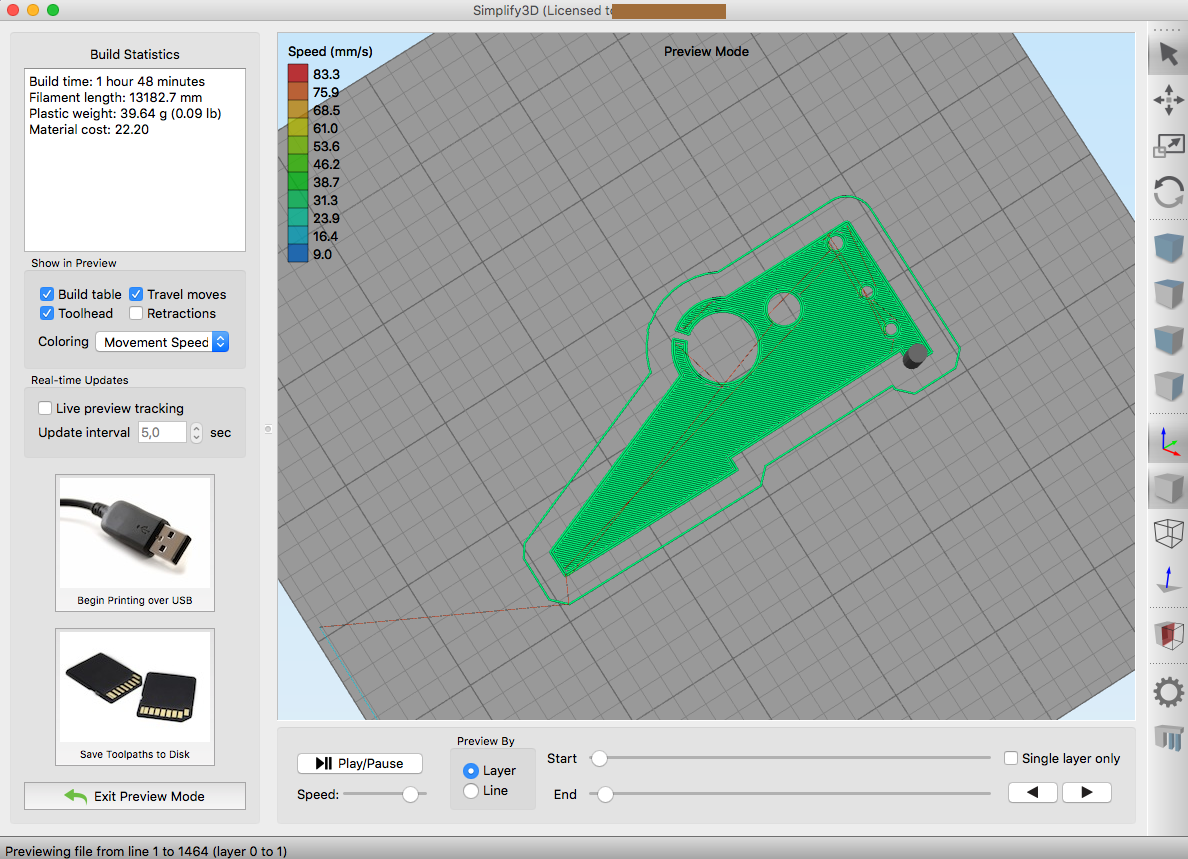Select the rotate model tool
This screenshot has height=859, width=1188.
click(x=1167, y=191)
